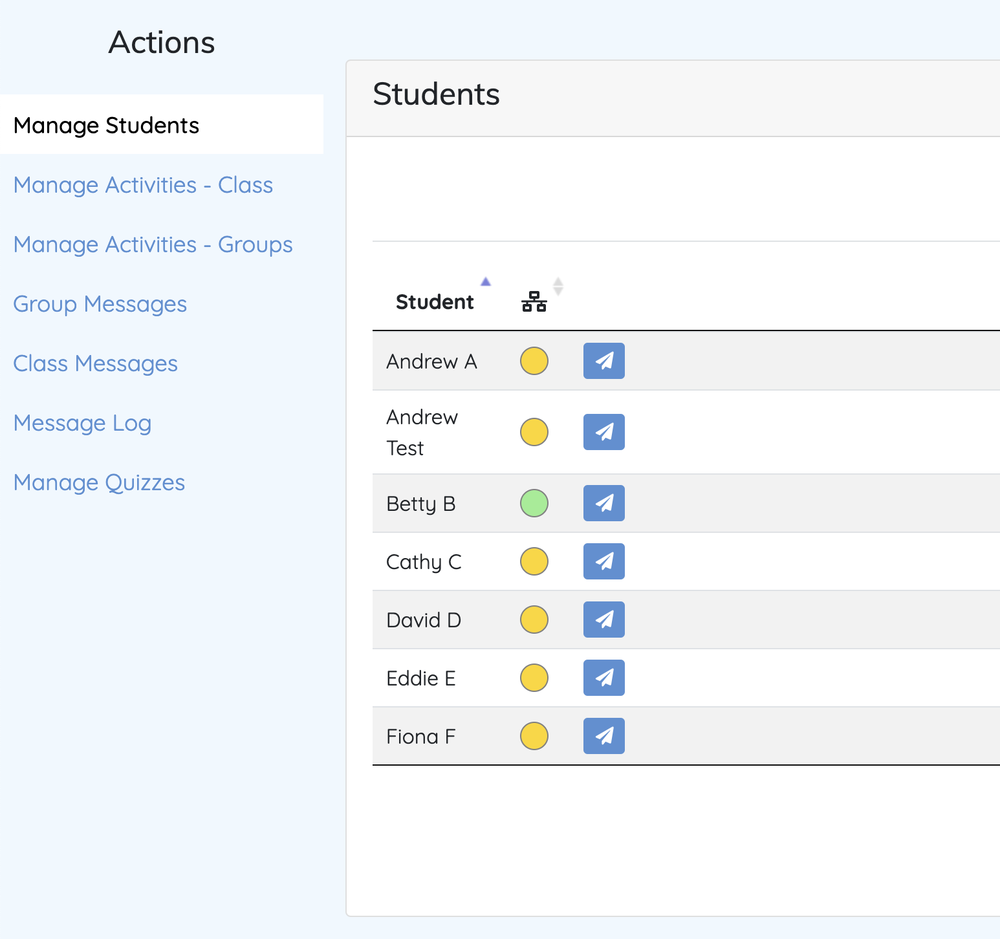Viewport: 1000px width, 939px height.
Task: Open Manage Students section
Action: [x=106, y=125]
